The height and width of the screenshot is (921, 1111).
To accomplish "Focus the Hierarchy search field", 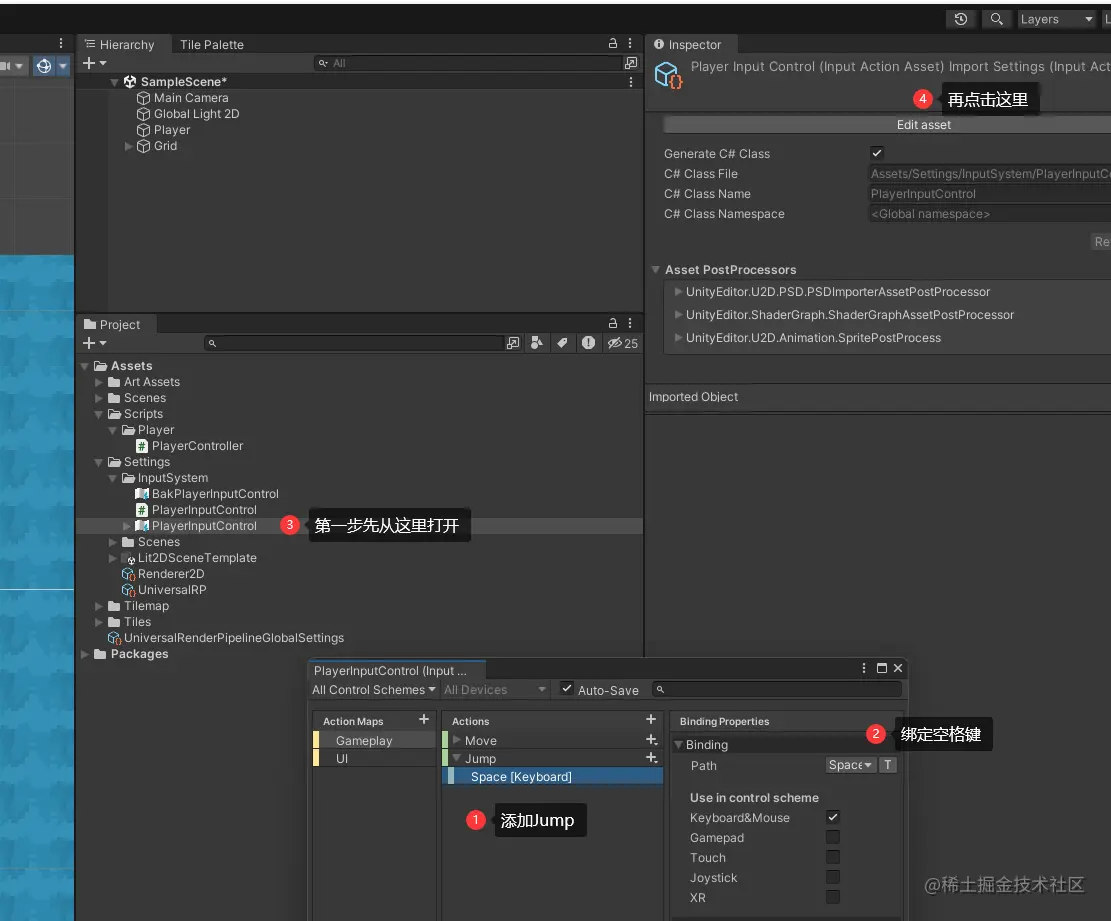I will click(467, 63).
